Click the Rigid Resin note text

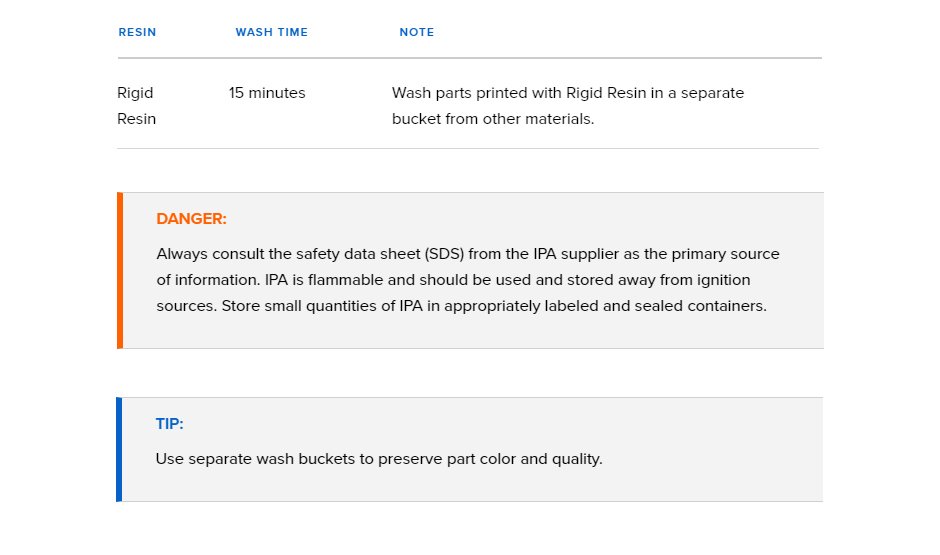pyautogui.click(x=568, y=105)
